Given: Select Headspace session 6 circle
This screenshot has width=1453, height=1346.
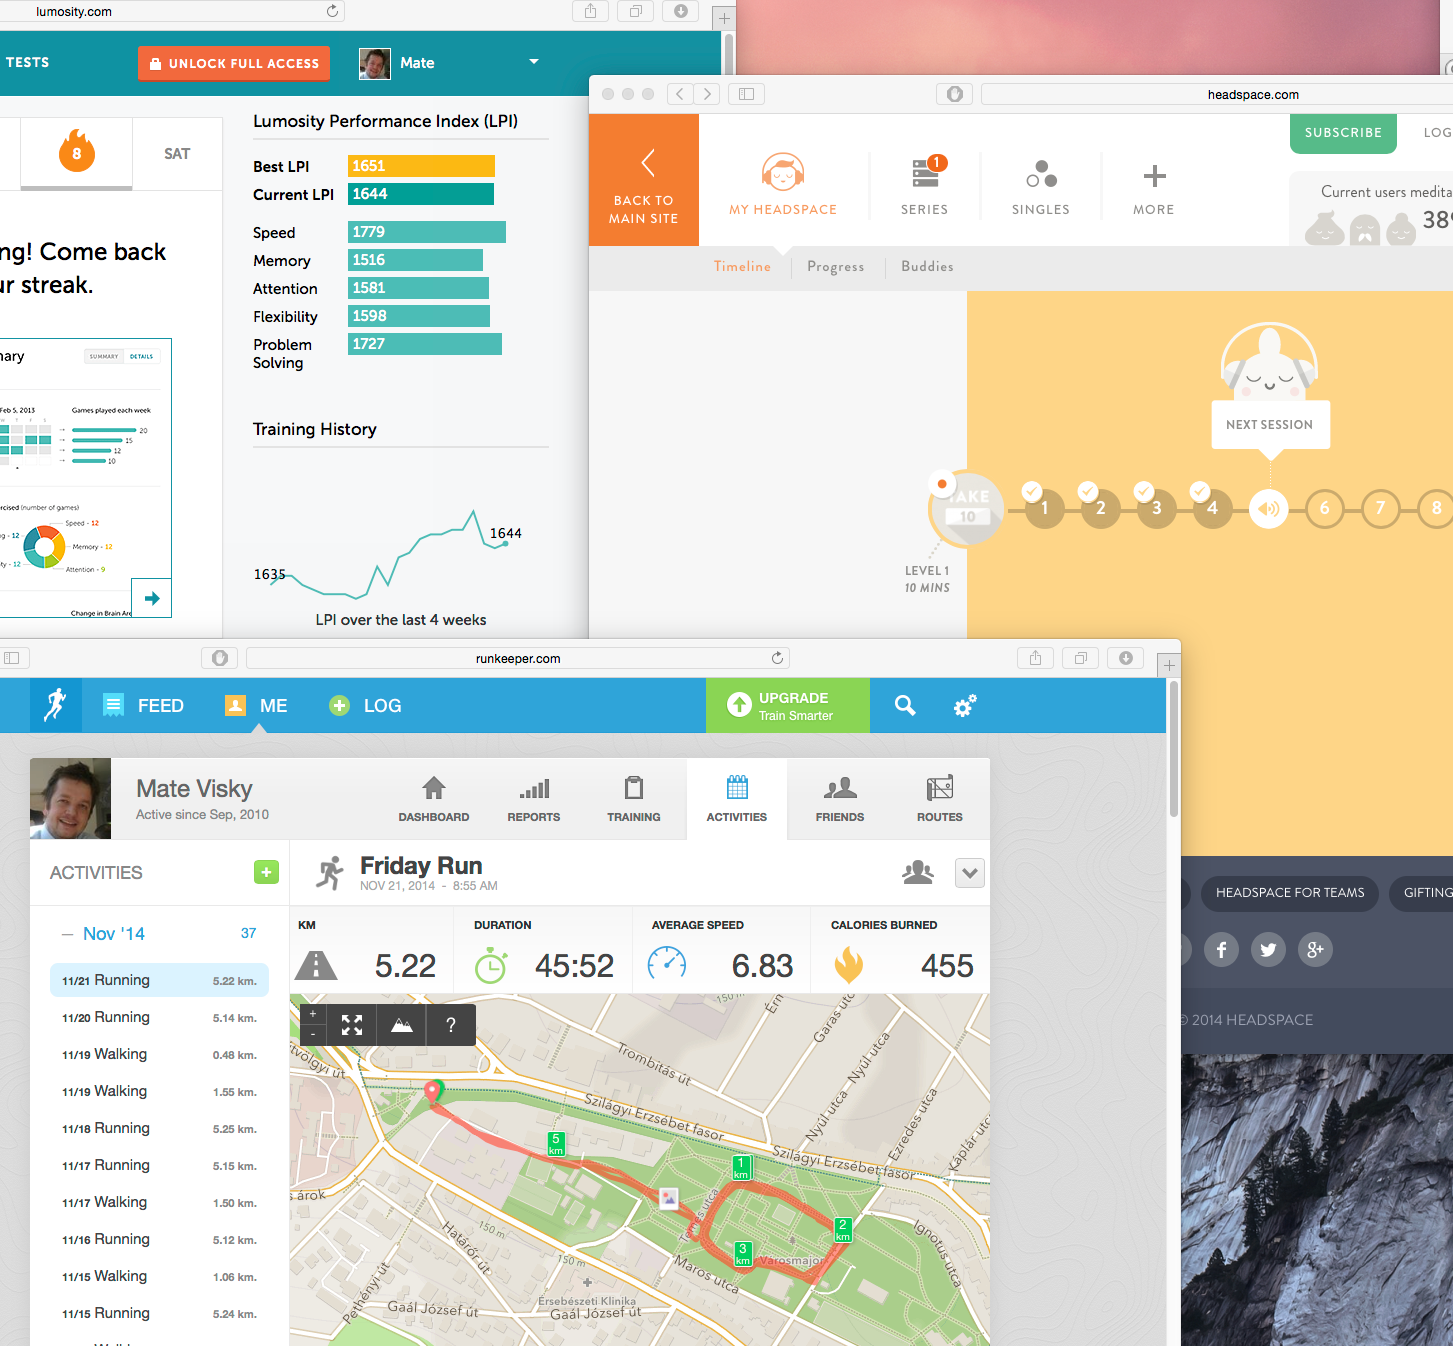Looking at the screenshot, I should (x=1324, y=508).
